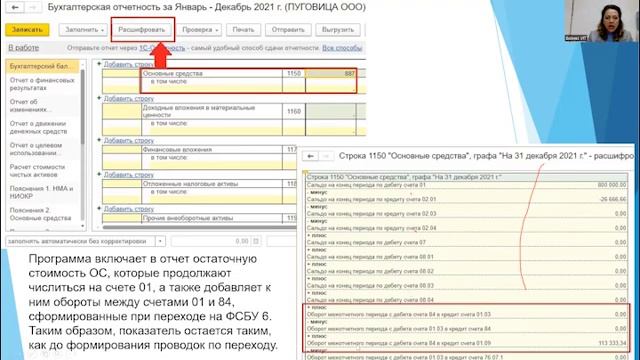Click the Расшифровать button

[142, 30]
